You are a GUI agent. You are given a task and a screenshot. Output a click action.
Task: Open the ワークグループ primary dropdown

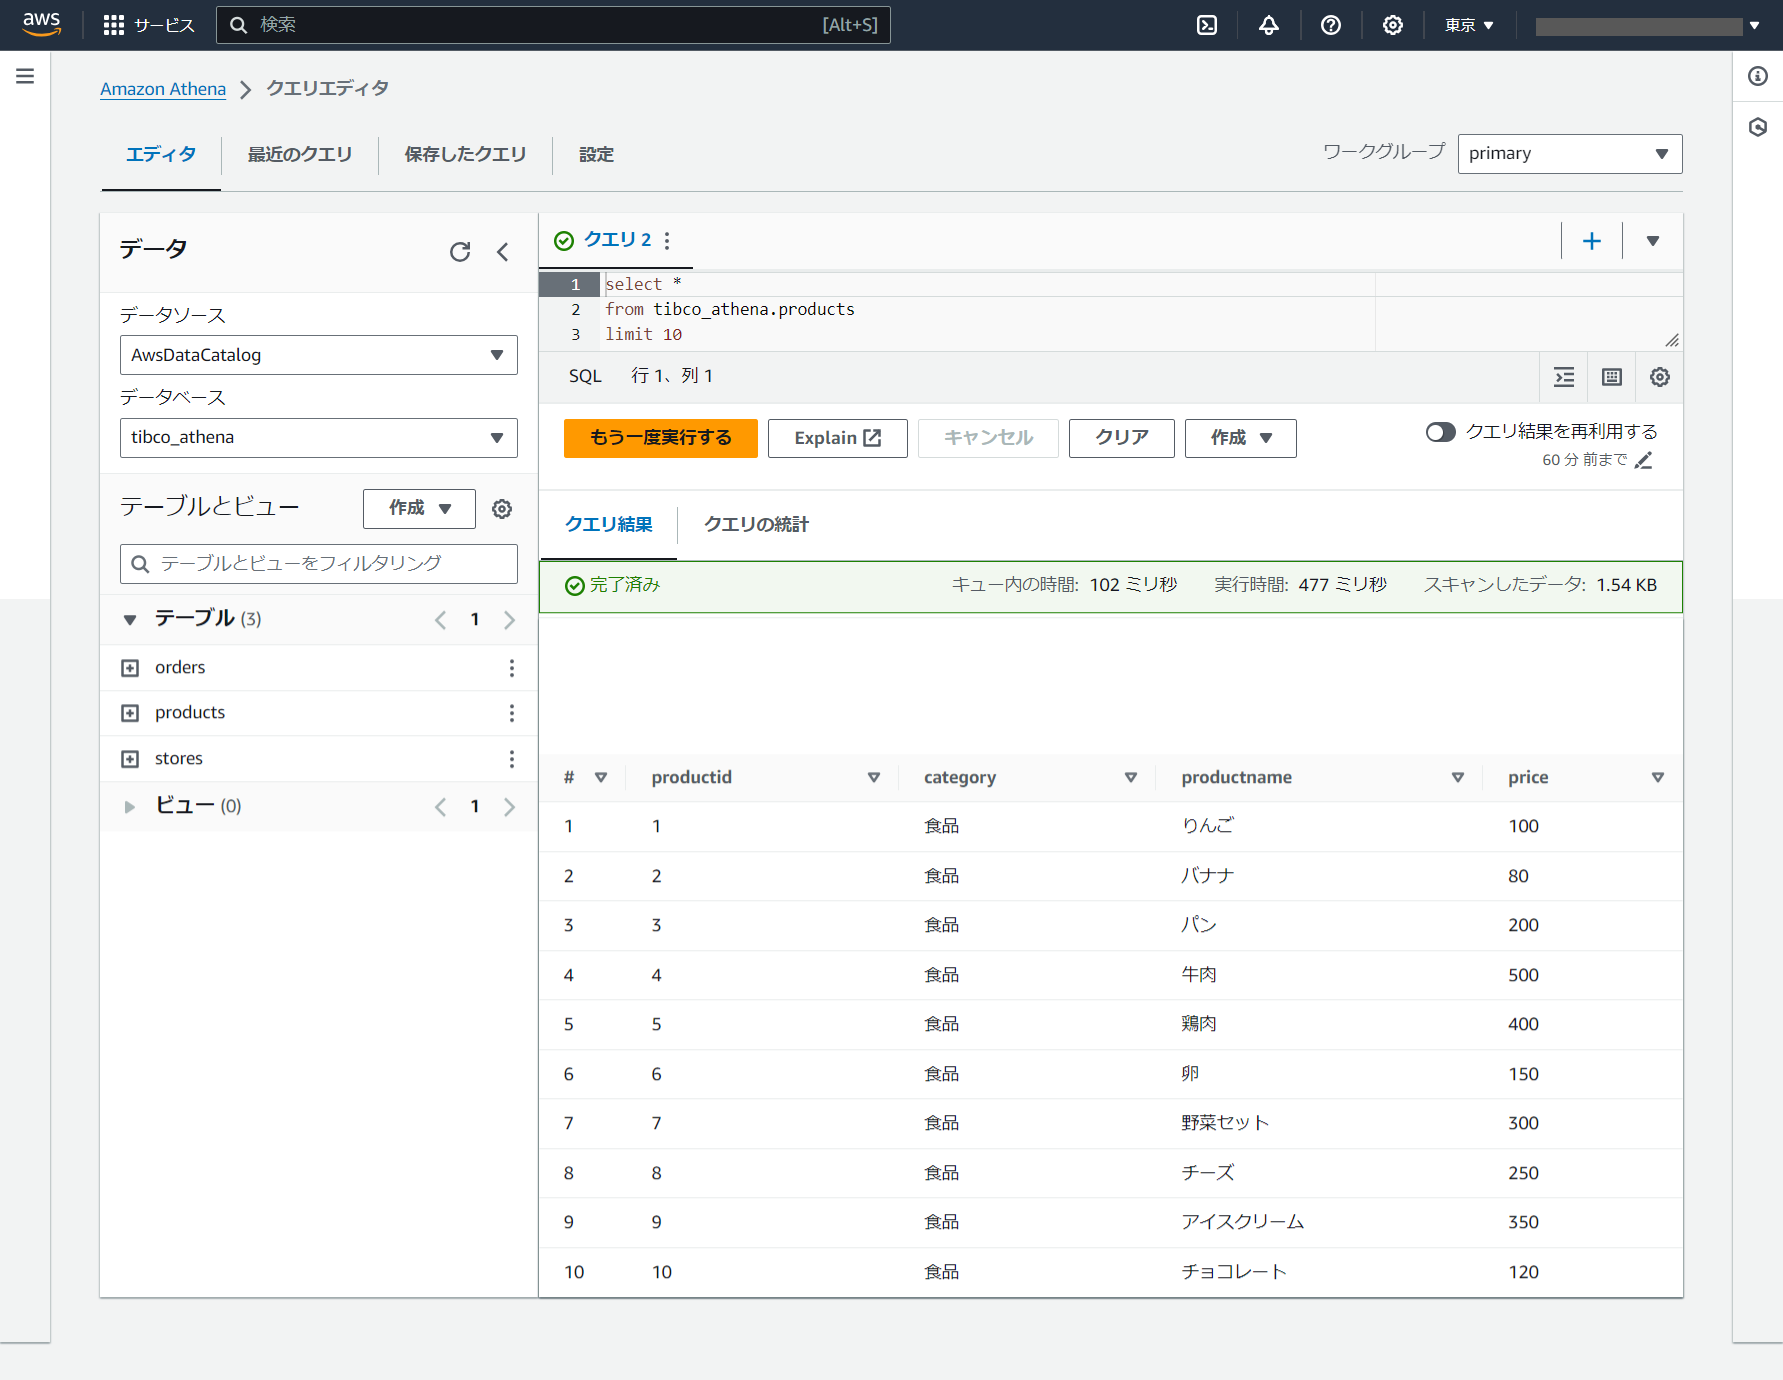(x=1570, y=154)
